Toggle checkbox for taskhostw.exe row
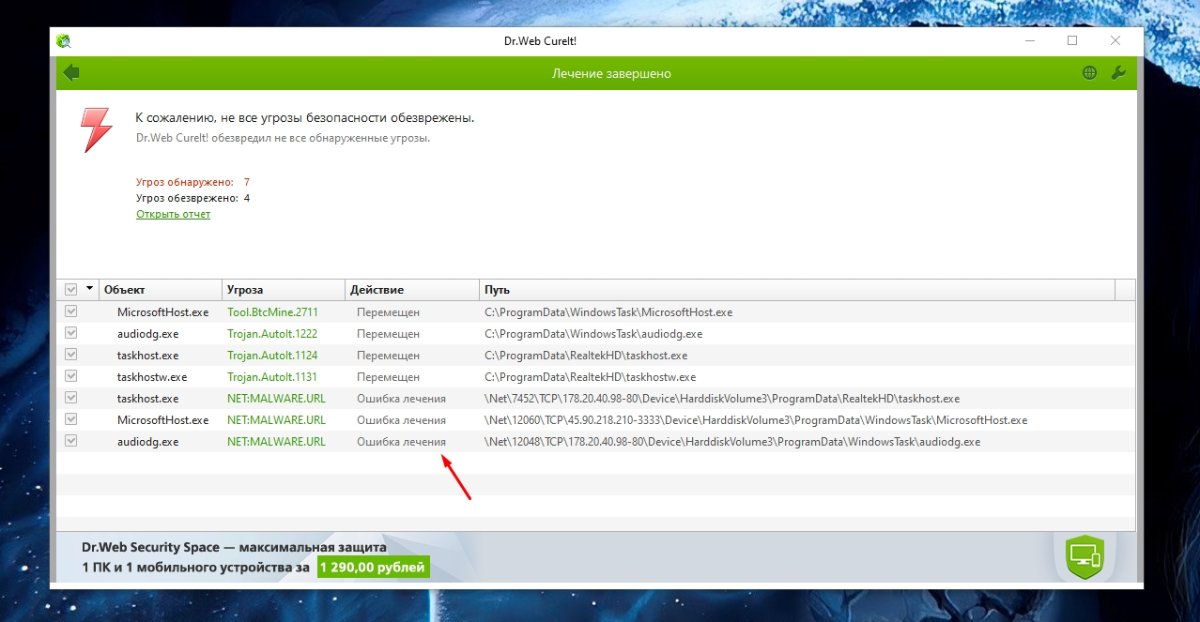 tap(71, 376)
